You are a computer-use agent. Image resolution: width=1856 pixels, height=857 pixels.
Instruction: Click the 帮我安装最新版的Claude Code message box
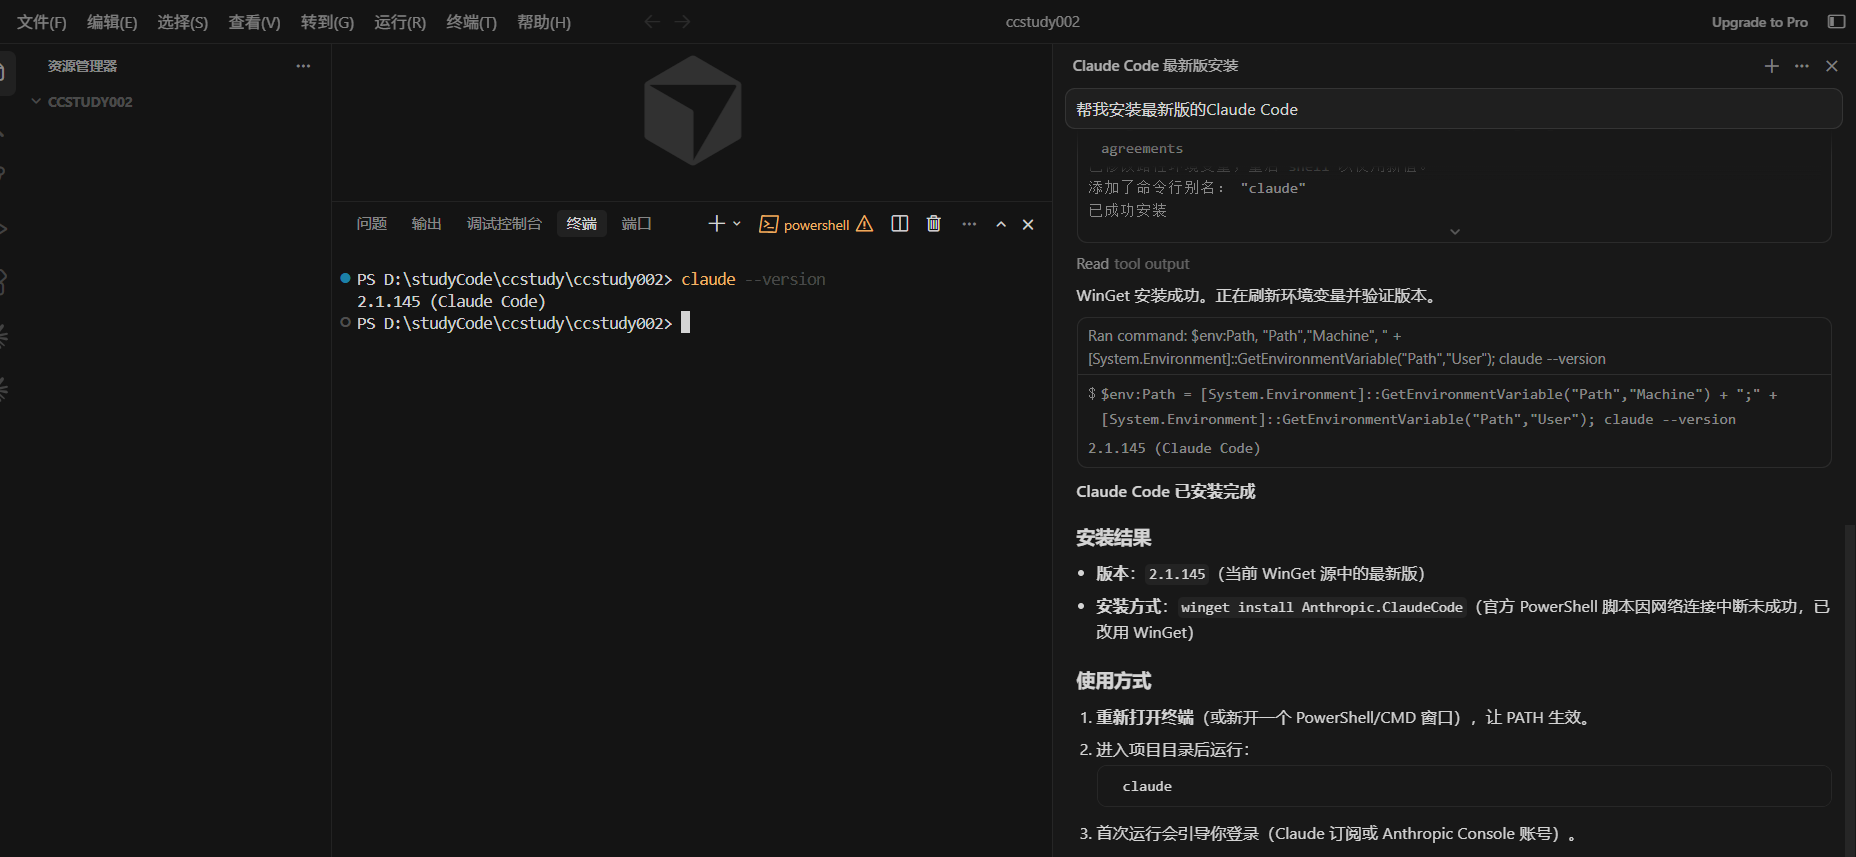[1454, 109]
